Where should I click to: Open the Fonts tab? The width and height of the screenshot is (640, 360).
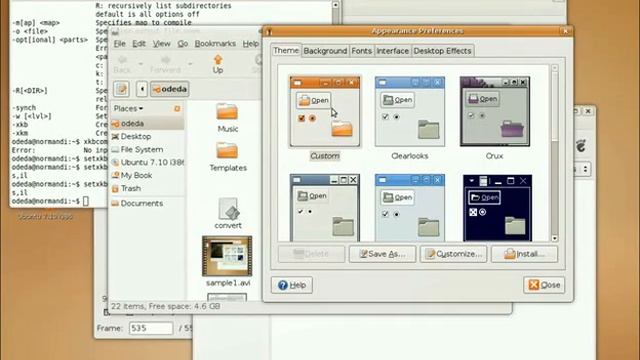pos(362,51)
